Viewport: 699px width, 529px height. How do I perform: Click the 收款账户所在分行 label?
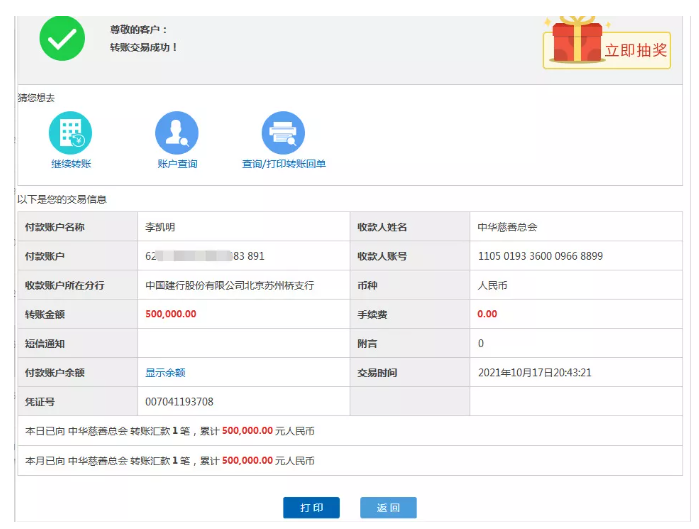pos(65,286)
